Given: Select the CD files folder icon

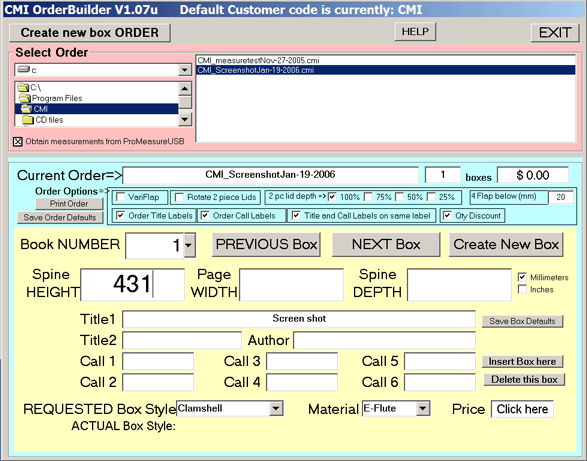Looking at the screenshot, I should pyautogui.click(x=28, y=120).
